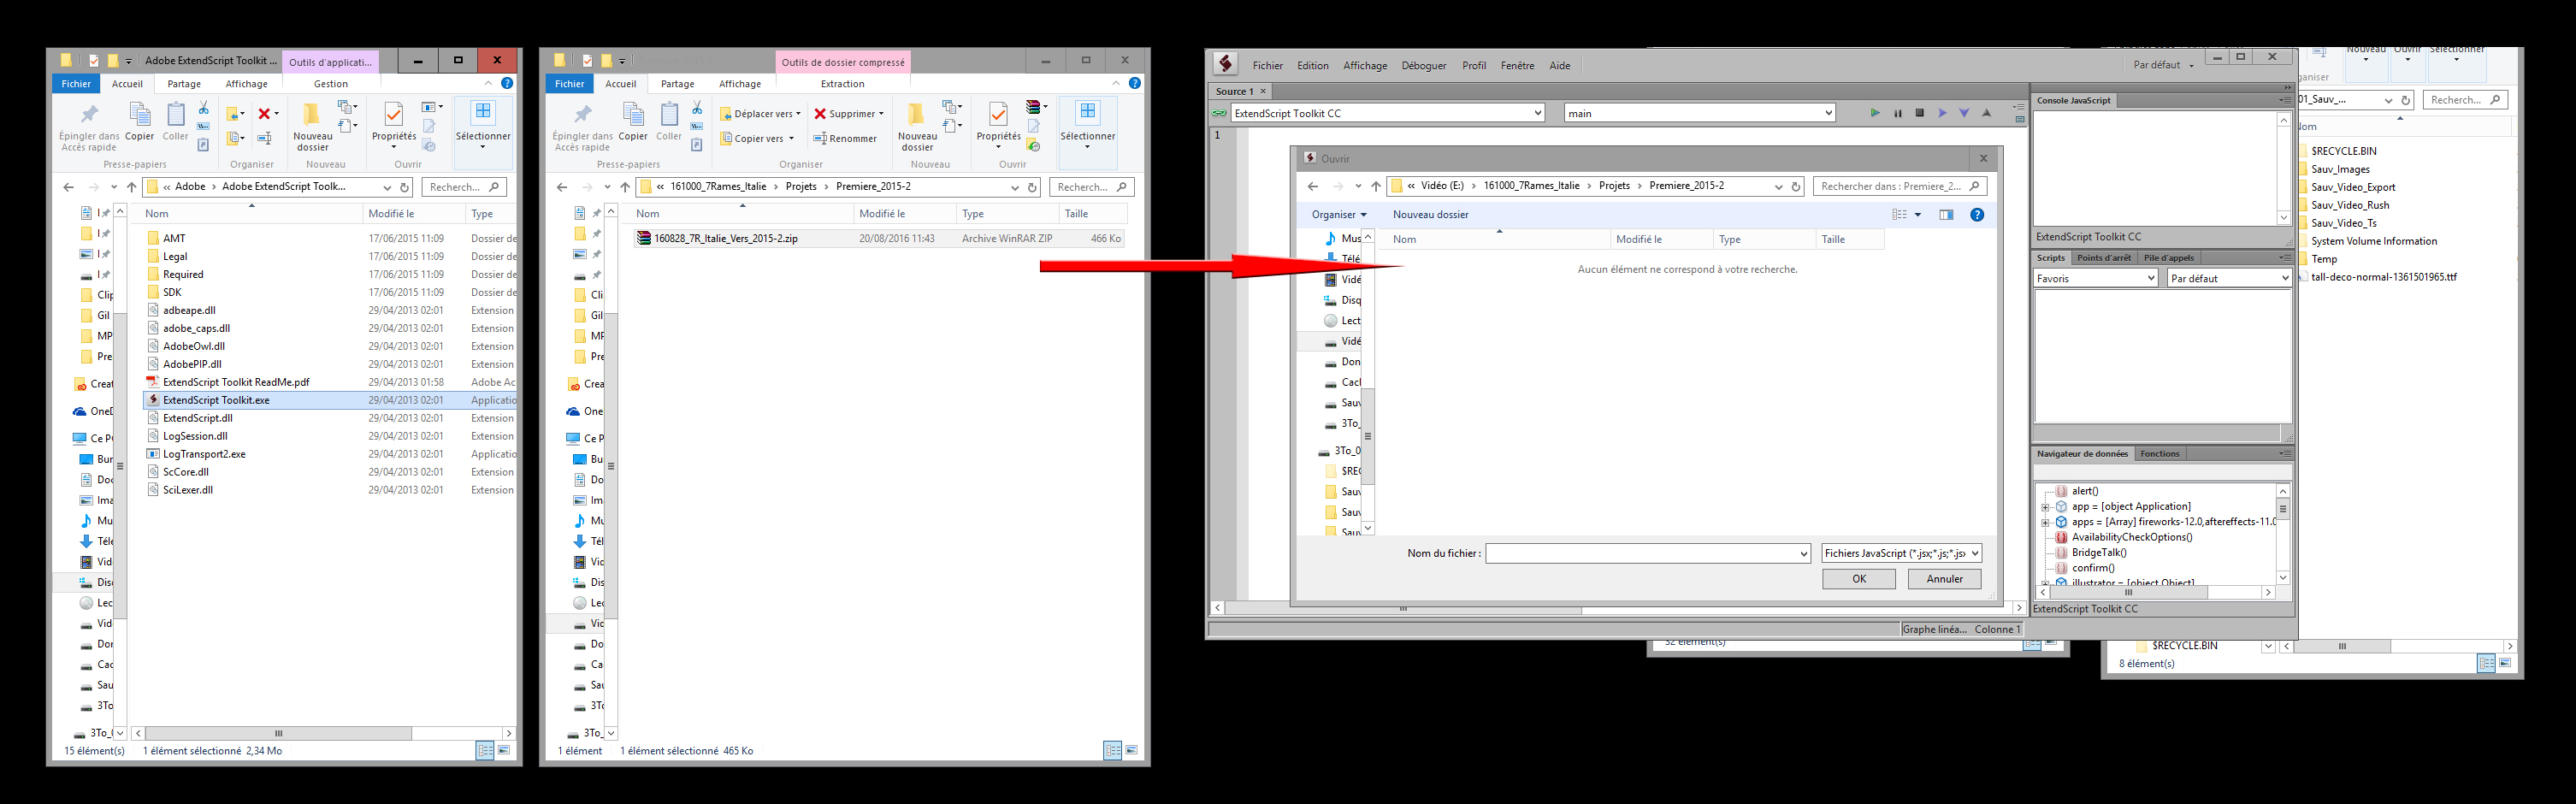Click the help icon in Ouvrir dialog
This screenshot has height=804, width=2576.
tap(1977, 215)
